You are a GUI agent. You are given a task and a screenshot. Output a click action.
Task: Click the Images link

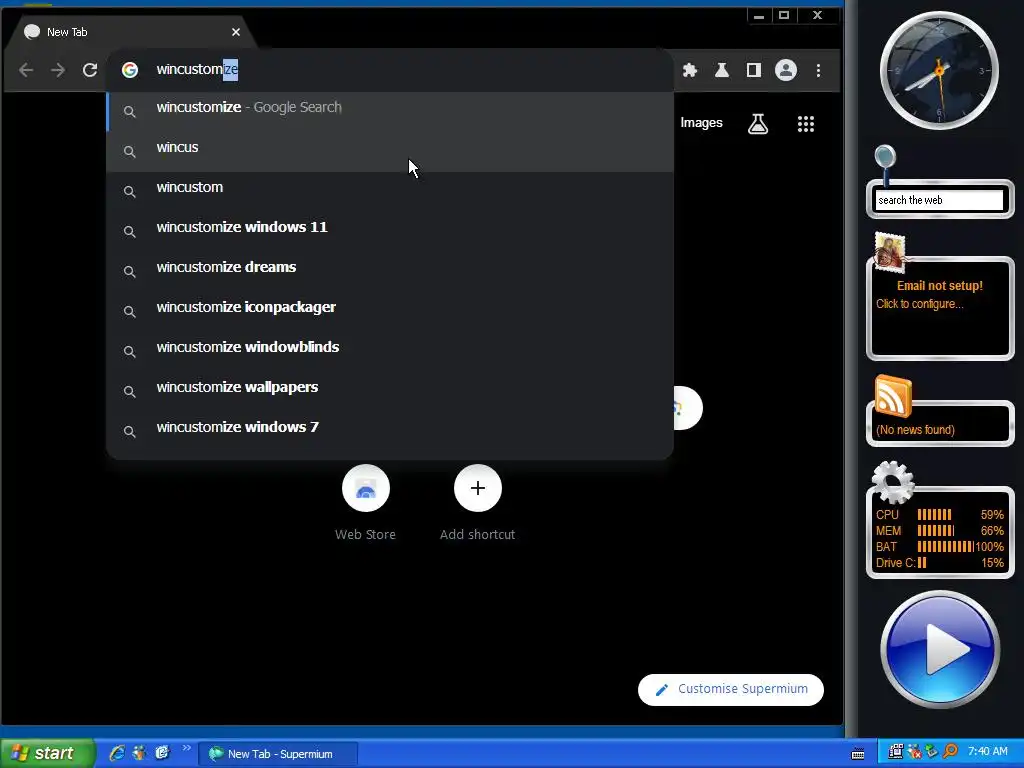click(701, 123)
